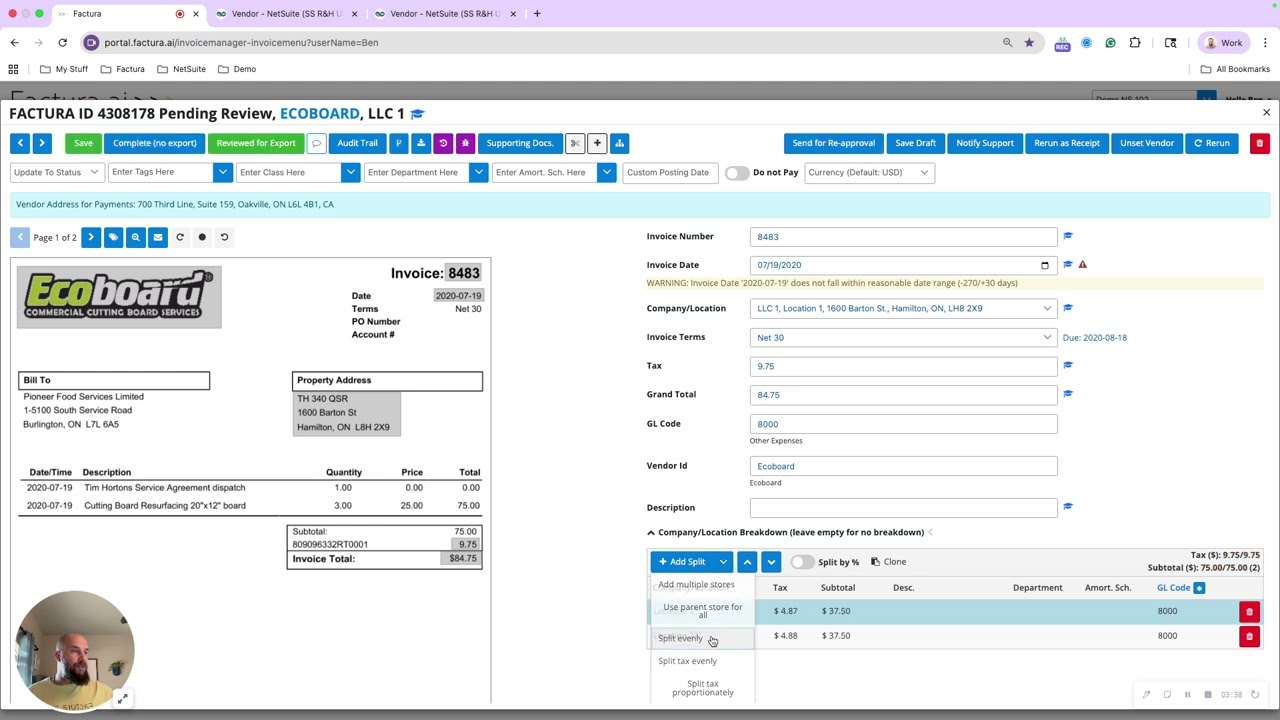Click the Clone button in the split section
The width and height of the screenshot is (1280, 720).
tap(888, 562)
